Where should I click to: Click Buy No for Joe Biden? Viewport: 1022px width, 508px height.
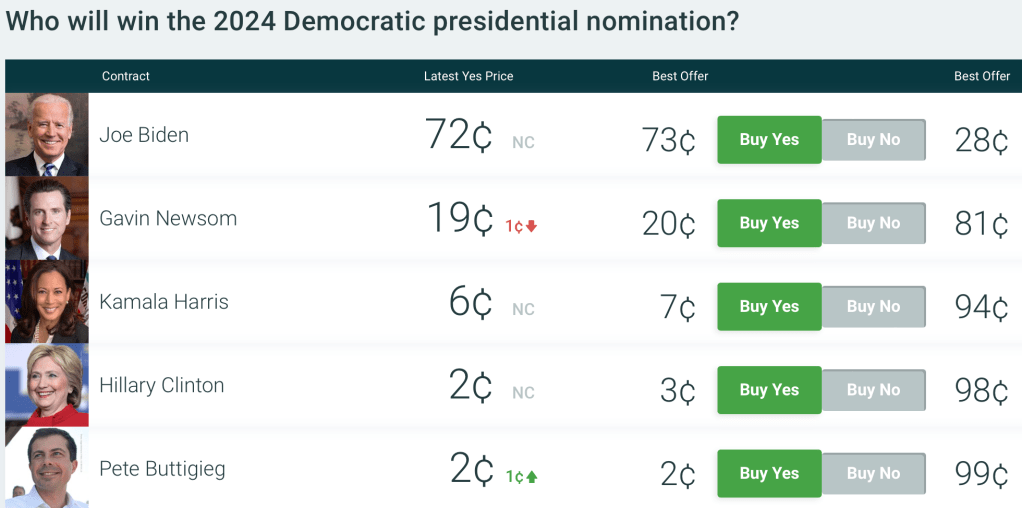pyautogui.click(x=873, y=140)
